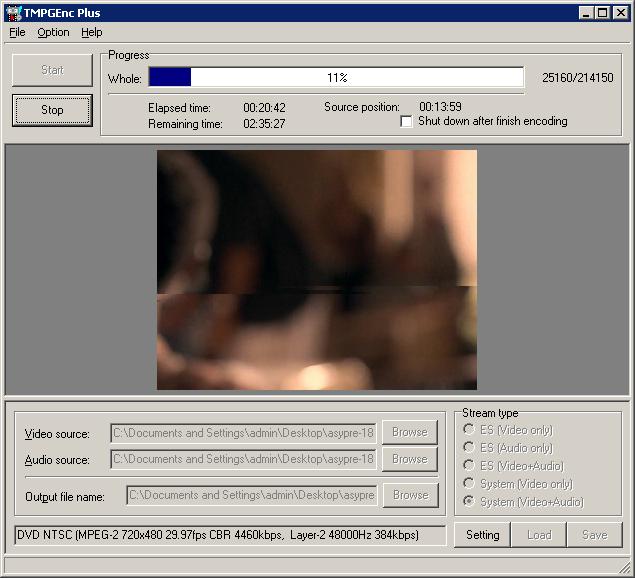The image size is (635, 578).
Task: Click the Audio source path field
Action: pos(243,459)
